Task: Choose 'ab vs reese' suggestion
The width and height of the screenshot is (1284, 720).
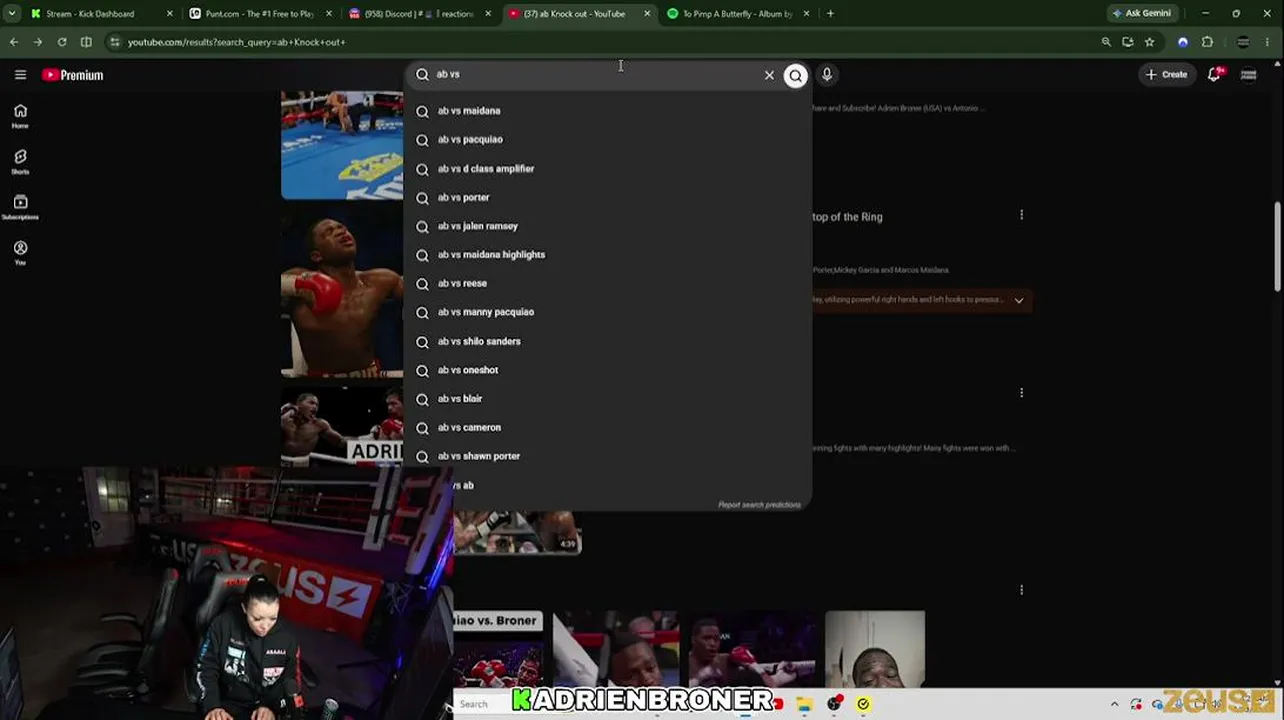Action: click(608, 284)
